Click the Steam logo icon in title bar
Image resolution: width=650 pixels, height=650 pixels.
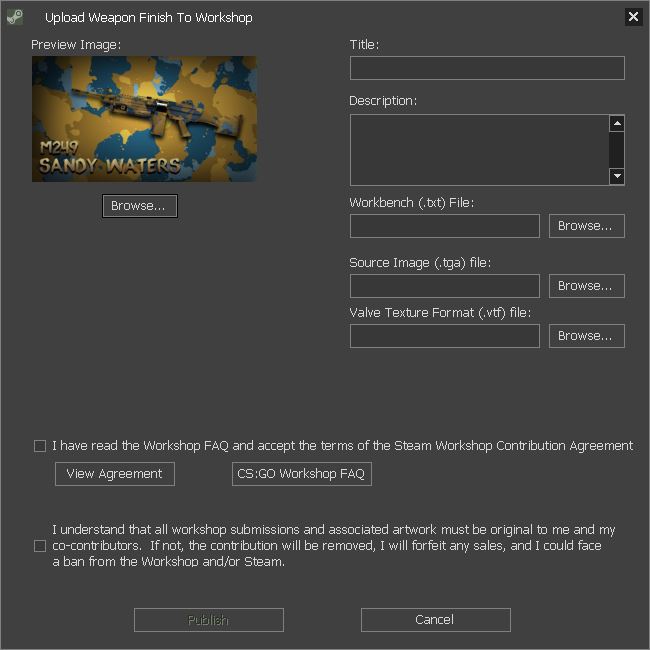[15, 17]
